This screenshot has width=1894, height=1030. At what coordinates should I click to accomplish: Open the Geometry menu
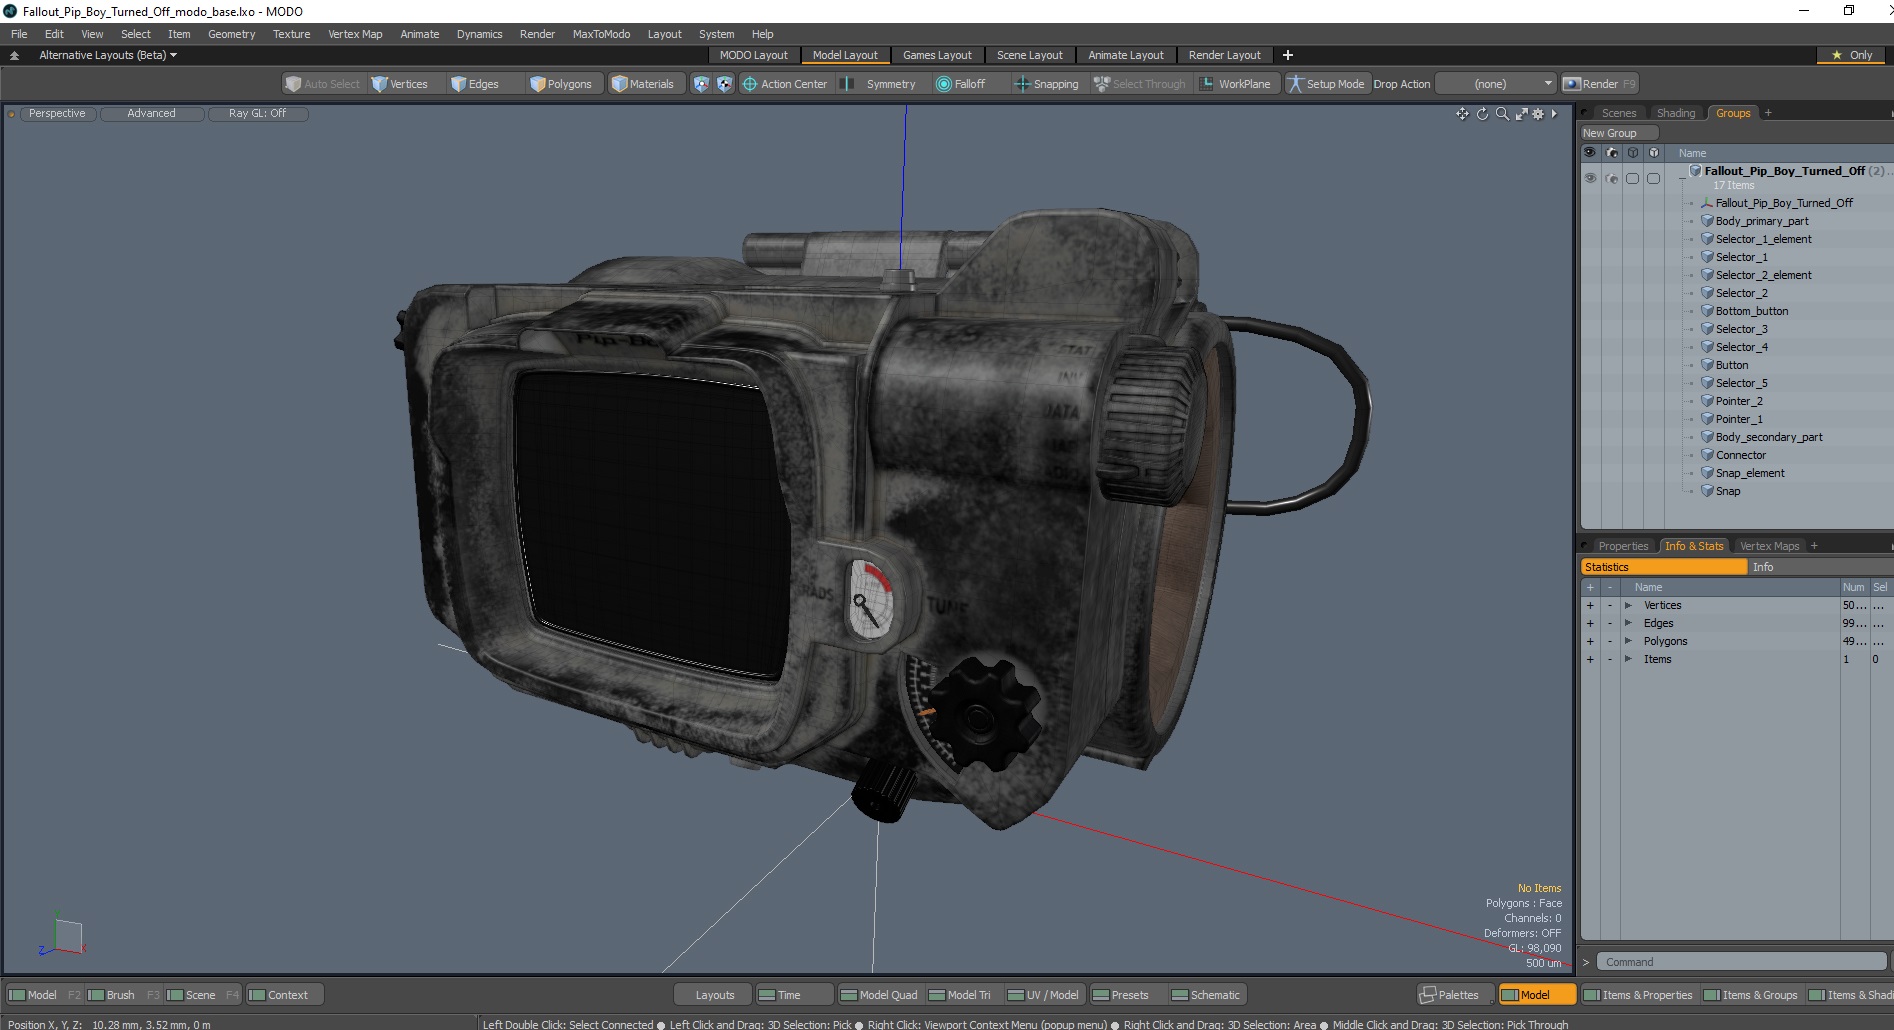pyautogui.click(x=231, y=34)
